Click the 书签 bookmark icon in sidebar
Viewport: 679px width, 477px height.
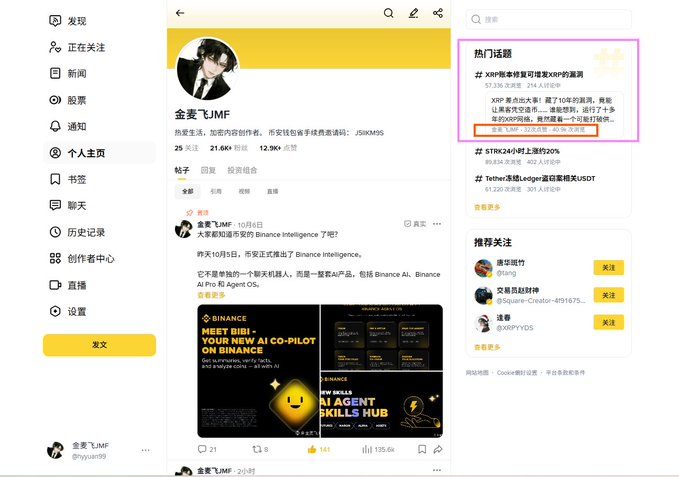(x=55, y=179)
